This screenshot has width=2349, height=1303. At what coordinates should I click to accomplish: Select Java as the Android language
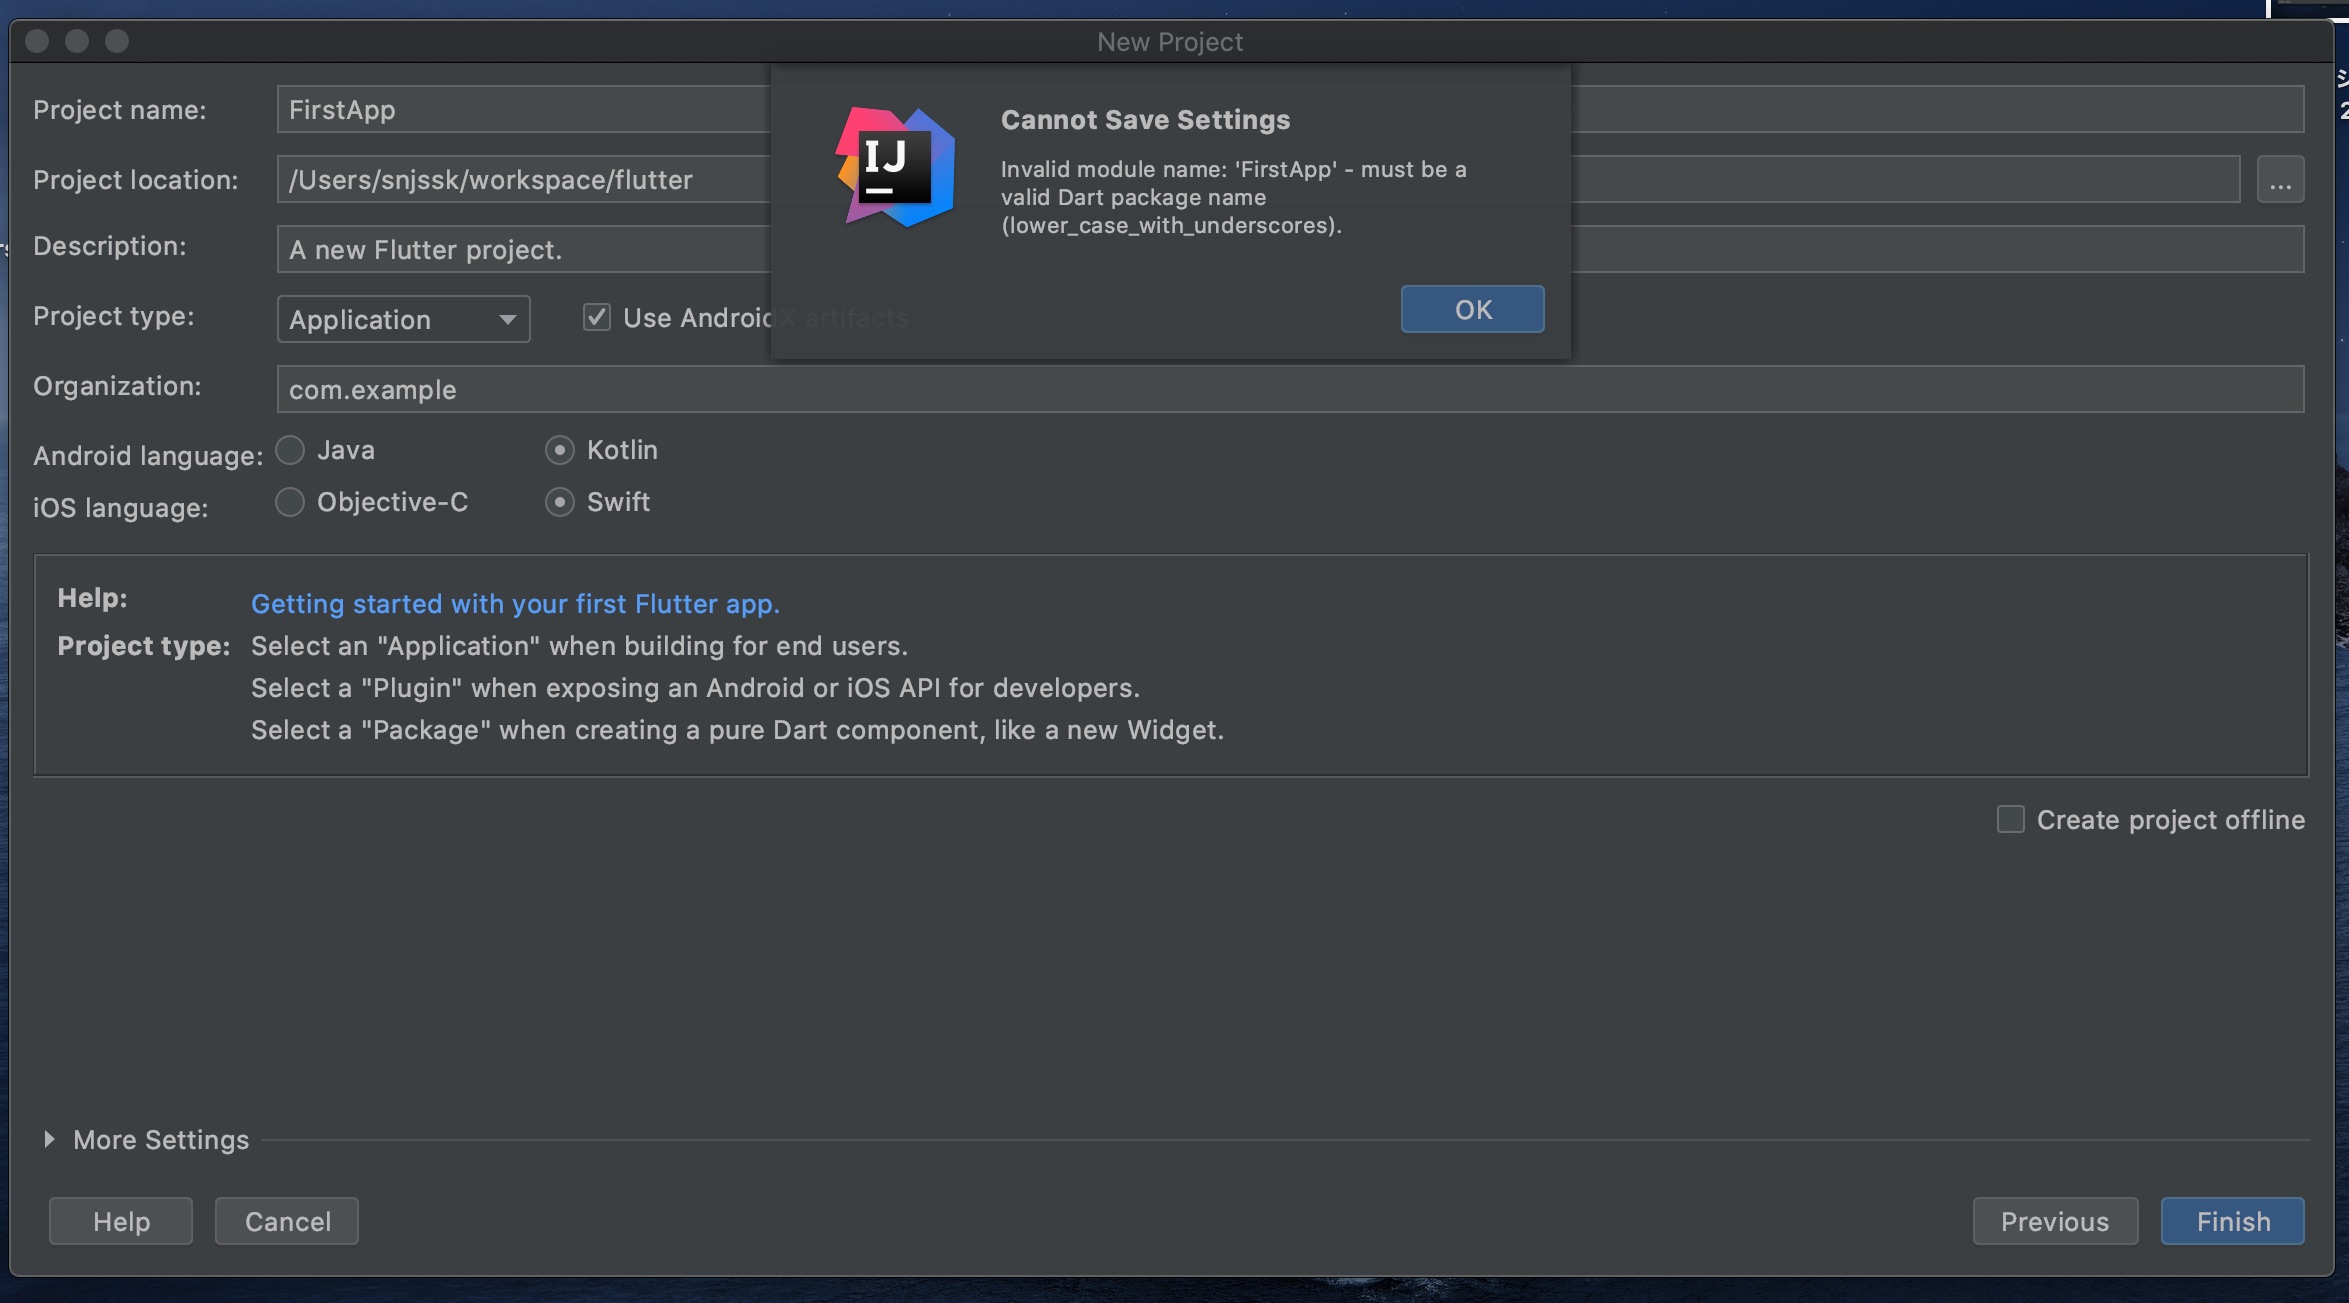coord(290,450)
